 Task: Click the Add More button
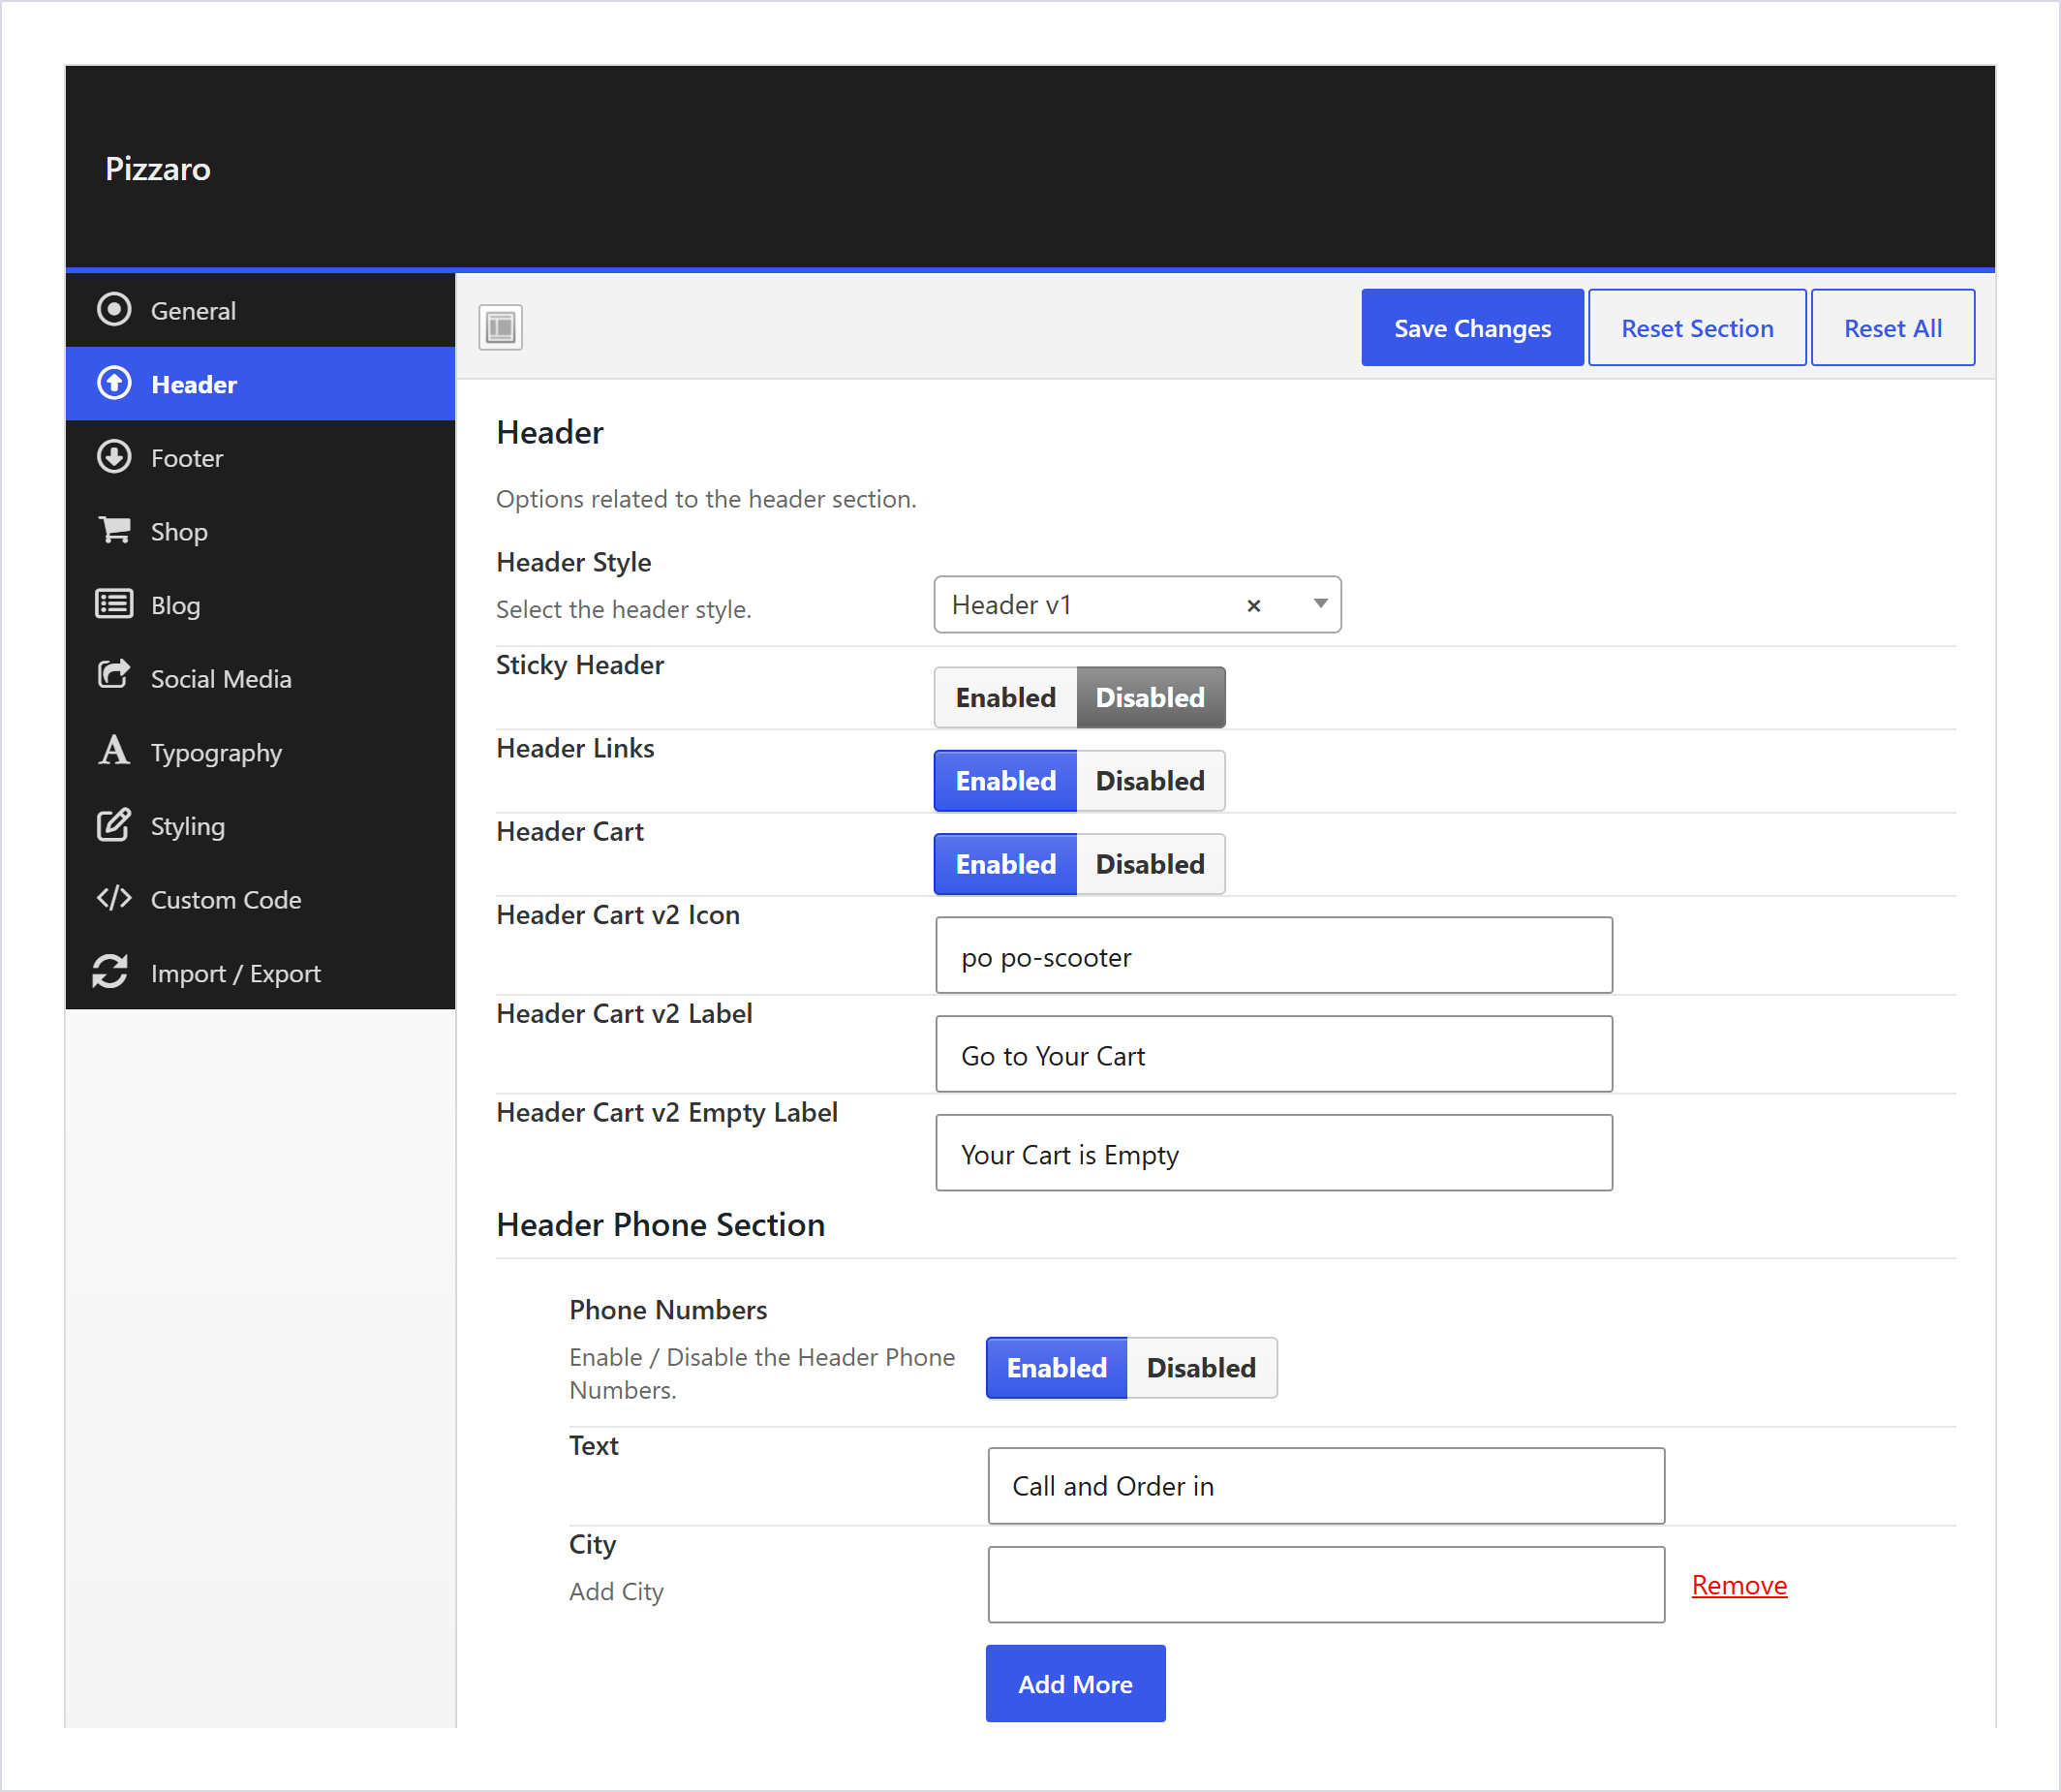1075,1684
